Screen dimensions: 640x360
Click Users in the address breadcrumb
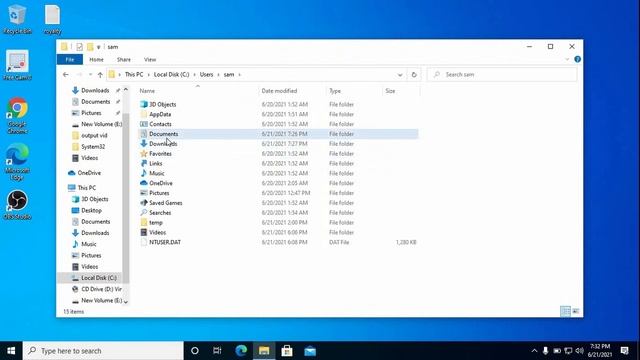click(206, 75)
